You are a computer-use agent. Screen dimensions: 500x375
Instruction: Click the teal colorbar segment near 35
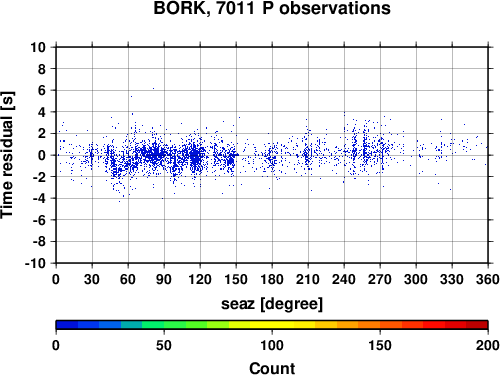pyautogui.click(x=132, y=325)
